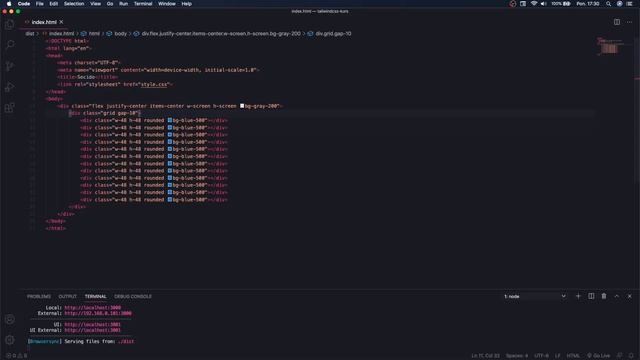
Task: Kill terminal with the trash icon
Action: click(x=604, y=296)
